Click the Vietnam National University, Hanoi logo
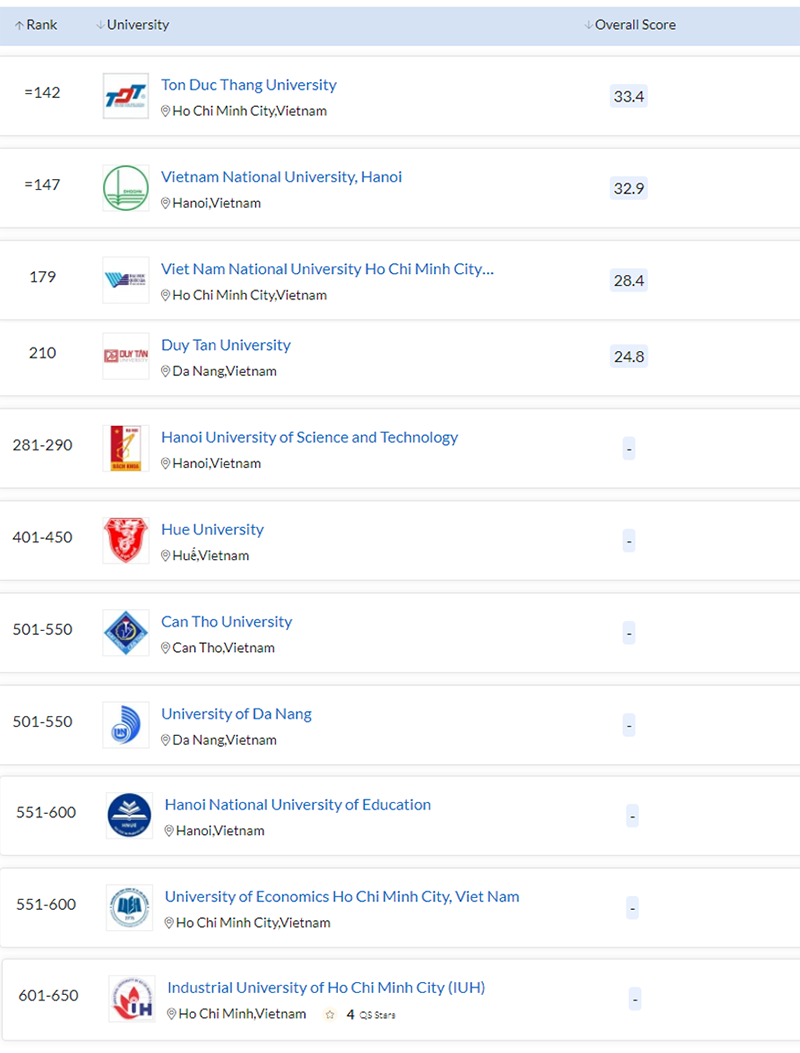Screen dimensions: 800x1053 point(125,188)
